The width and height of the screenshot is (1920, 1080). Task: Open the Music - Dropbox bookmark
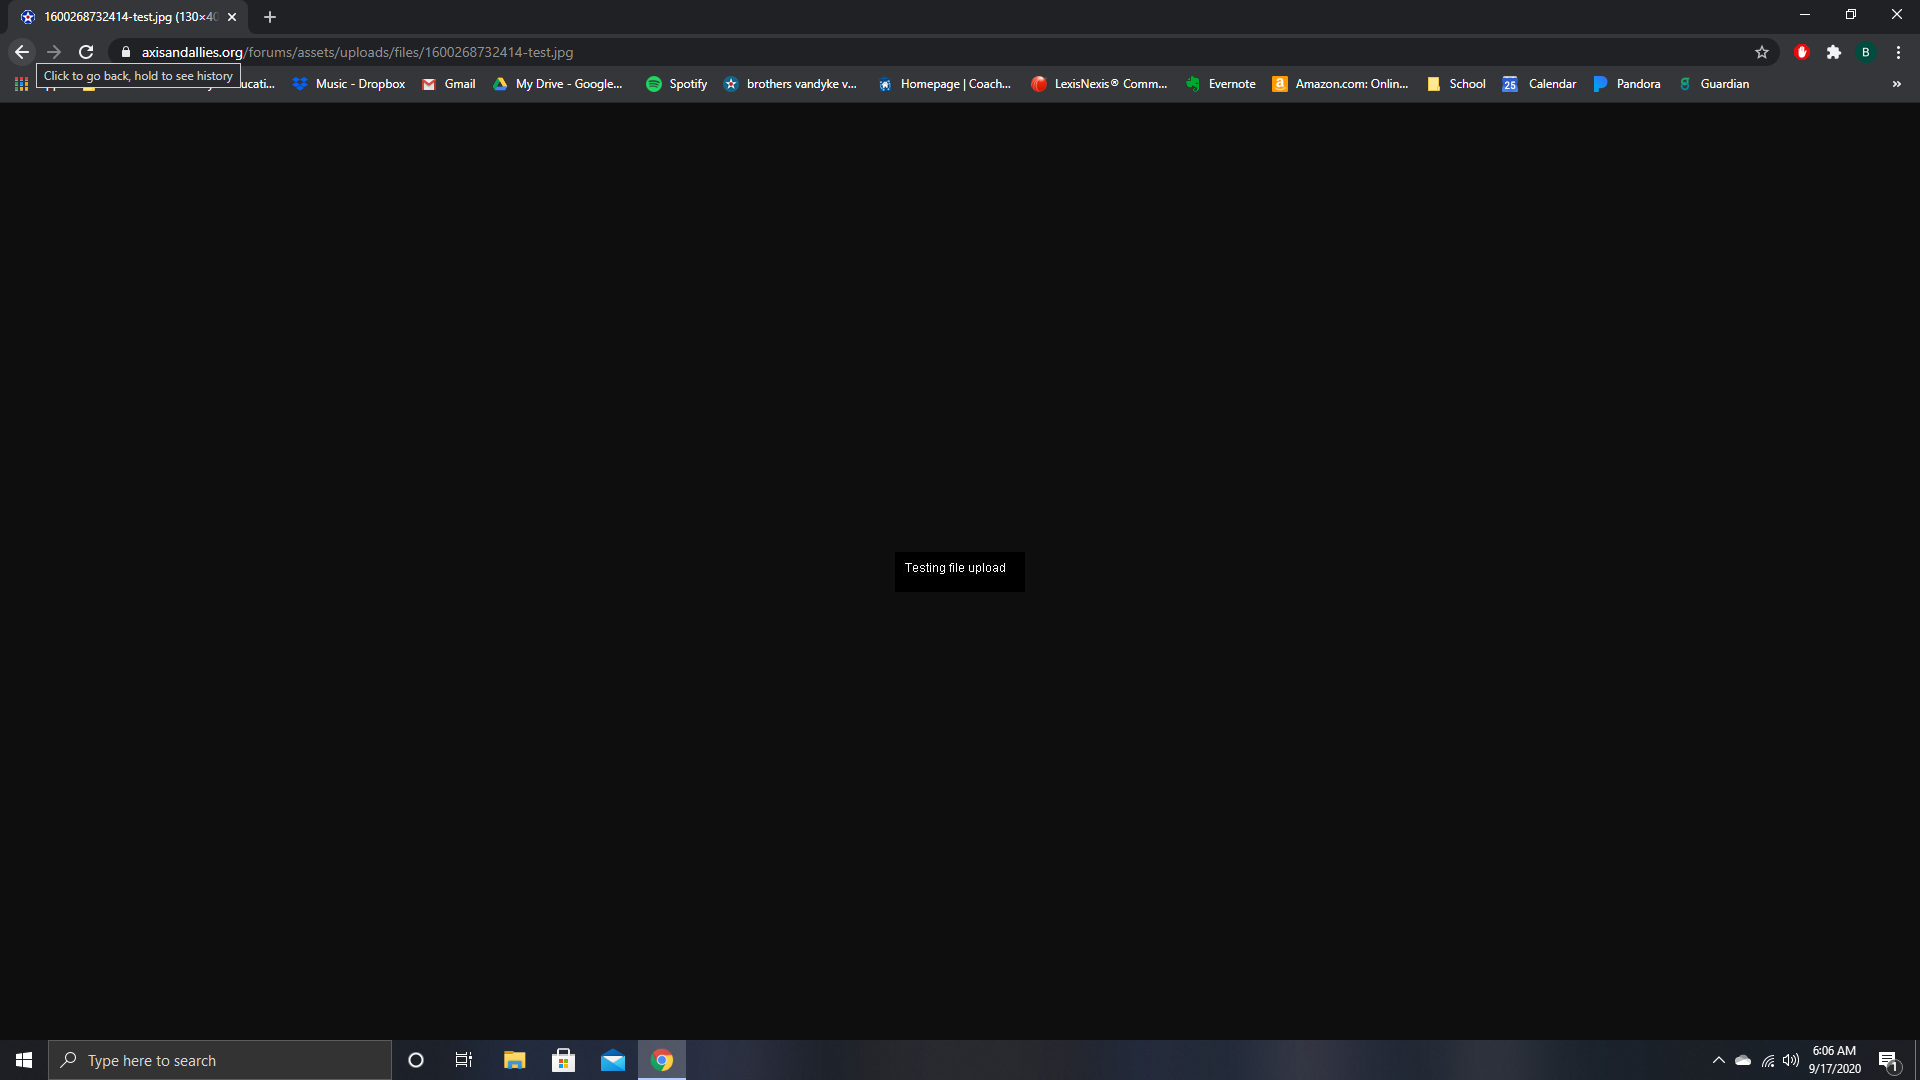click(349, 84)
